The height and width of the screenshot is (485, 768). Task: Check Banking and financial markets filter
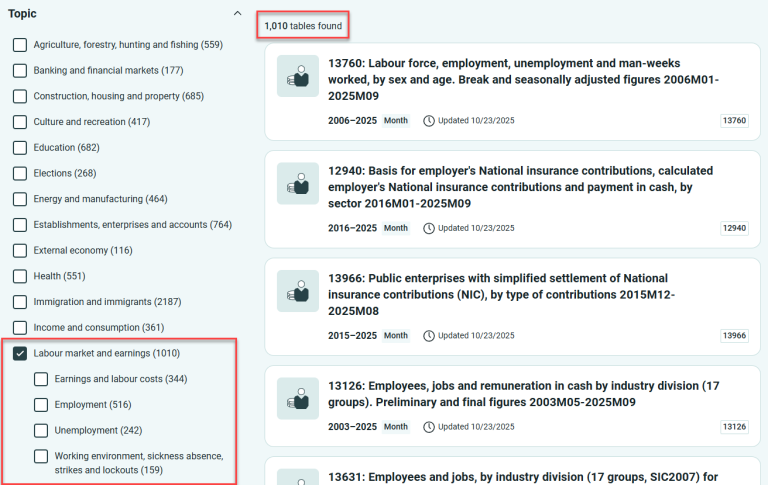(20, 71)
